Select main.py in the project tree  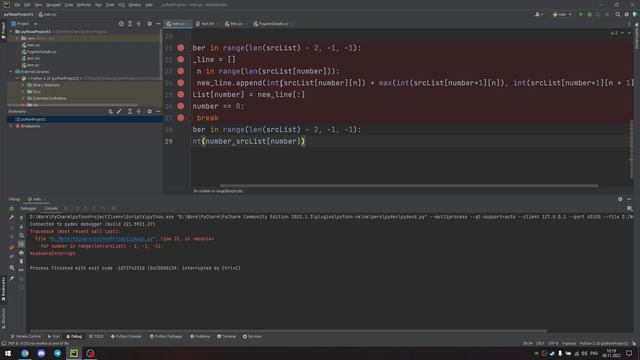tap(31, 45)
